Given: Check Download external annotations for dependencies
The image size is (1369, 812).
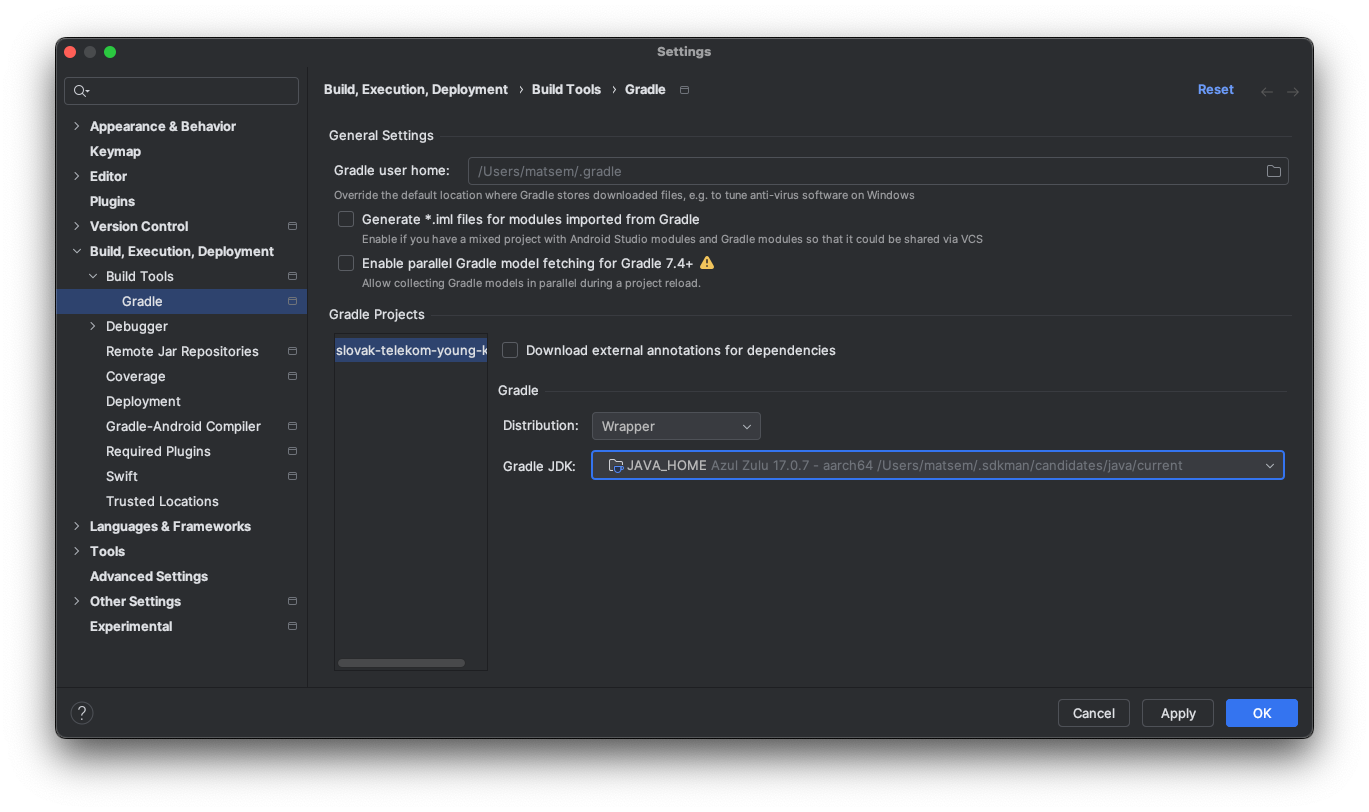Looking at the screenshot, I should click(510, 350).
